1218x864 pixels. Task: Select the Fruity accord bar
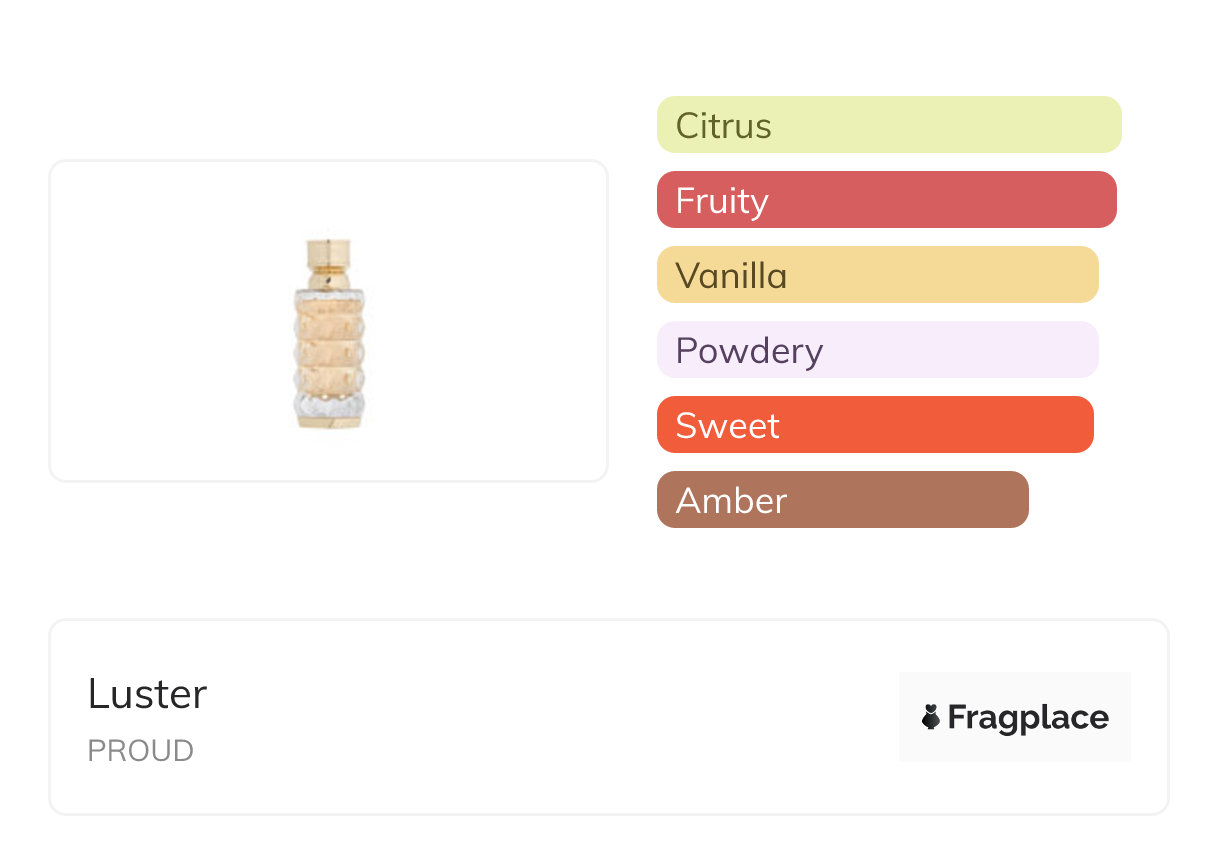(x=887, y=200)
